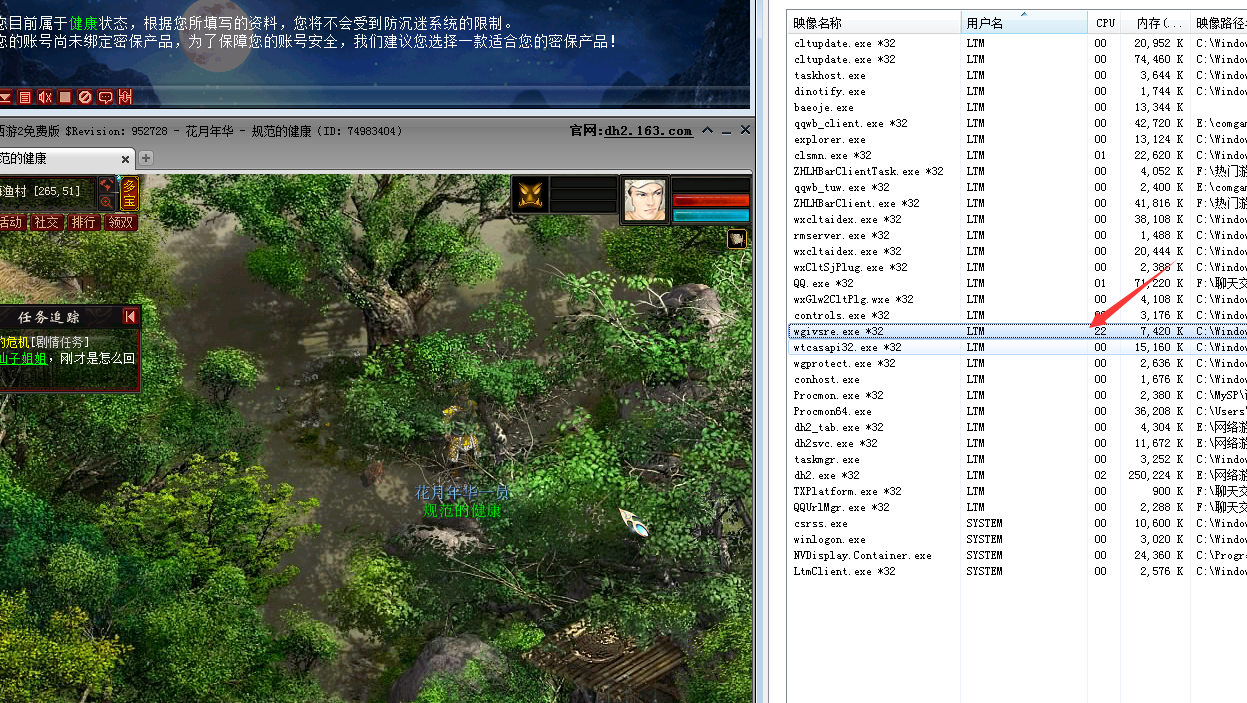Select the dinotify.exe process
The image size is (1247, 703).
click(x=1017, y=91)
